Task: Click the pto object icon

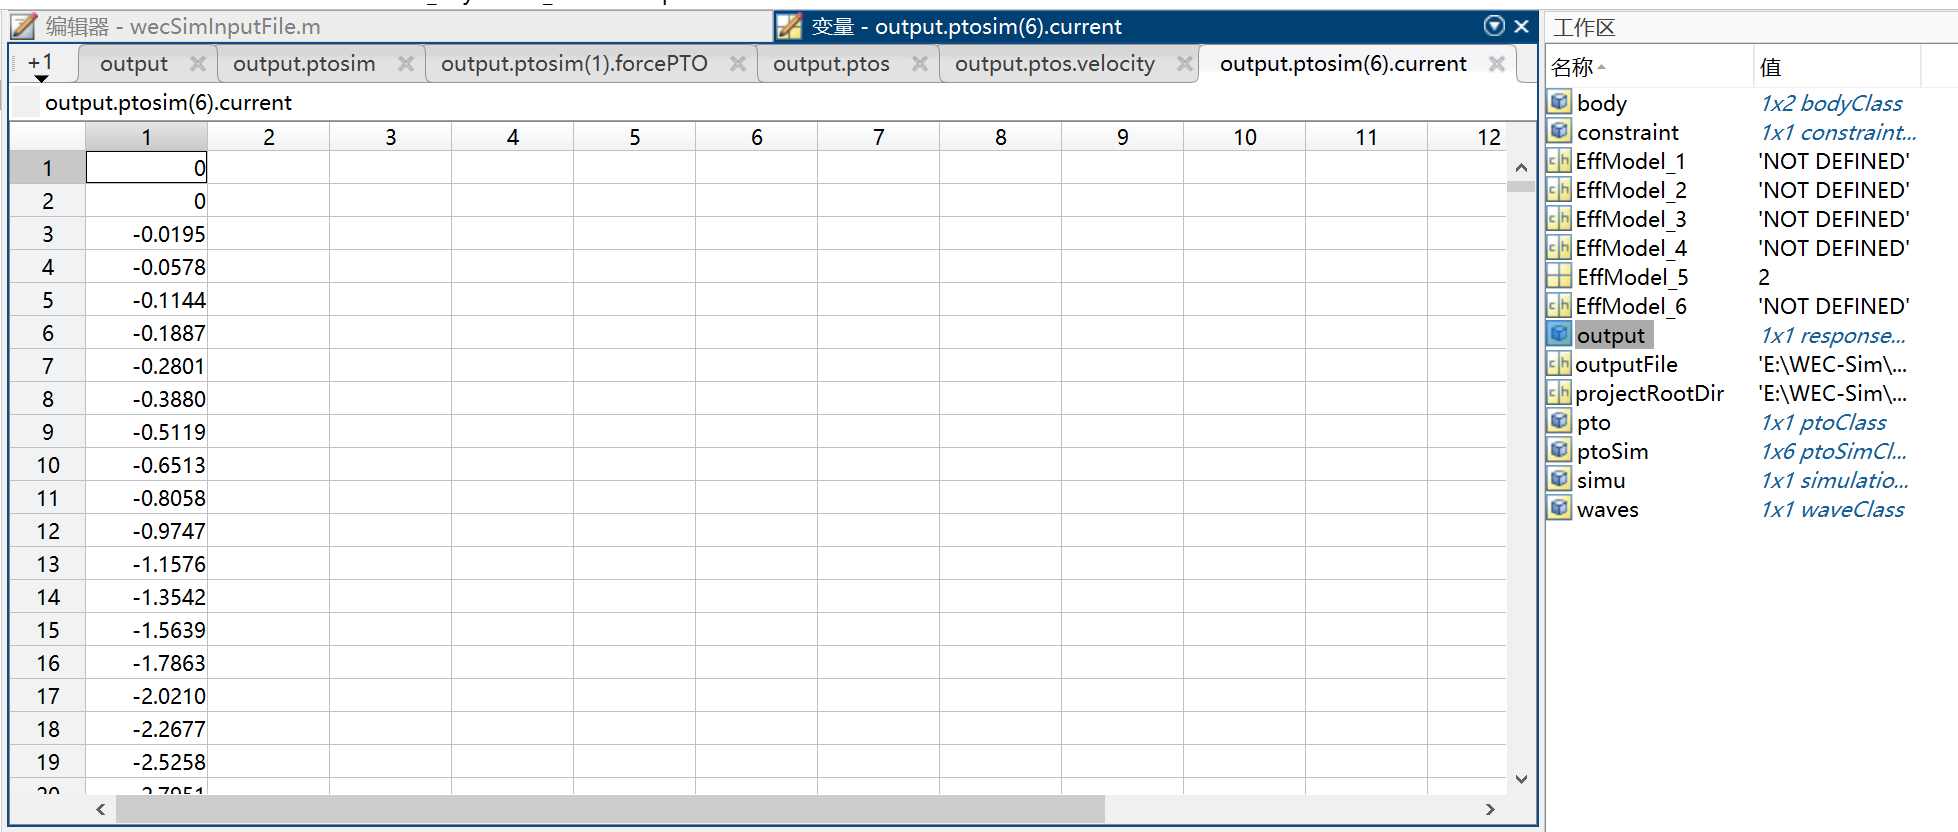Action: [x=1559, y=421]
